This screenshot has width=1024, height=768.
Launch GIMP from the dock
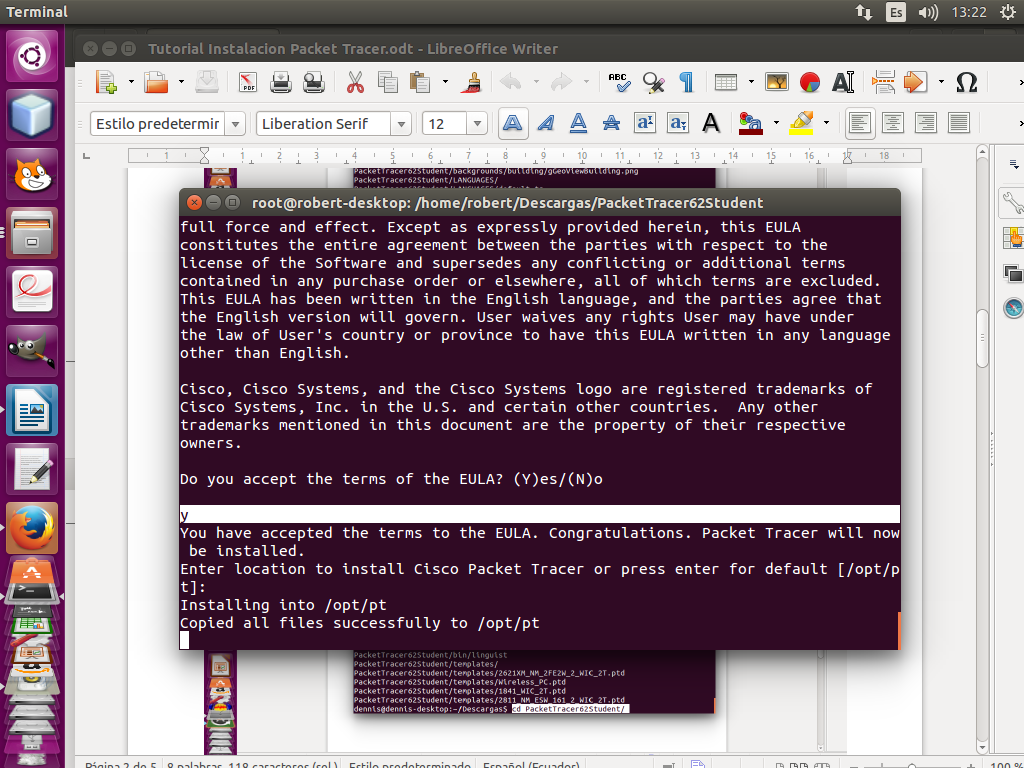[x=31, y=351]
